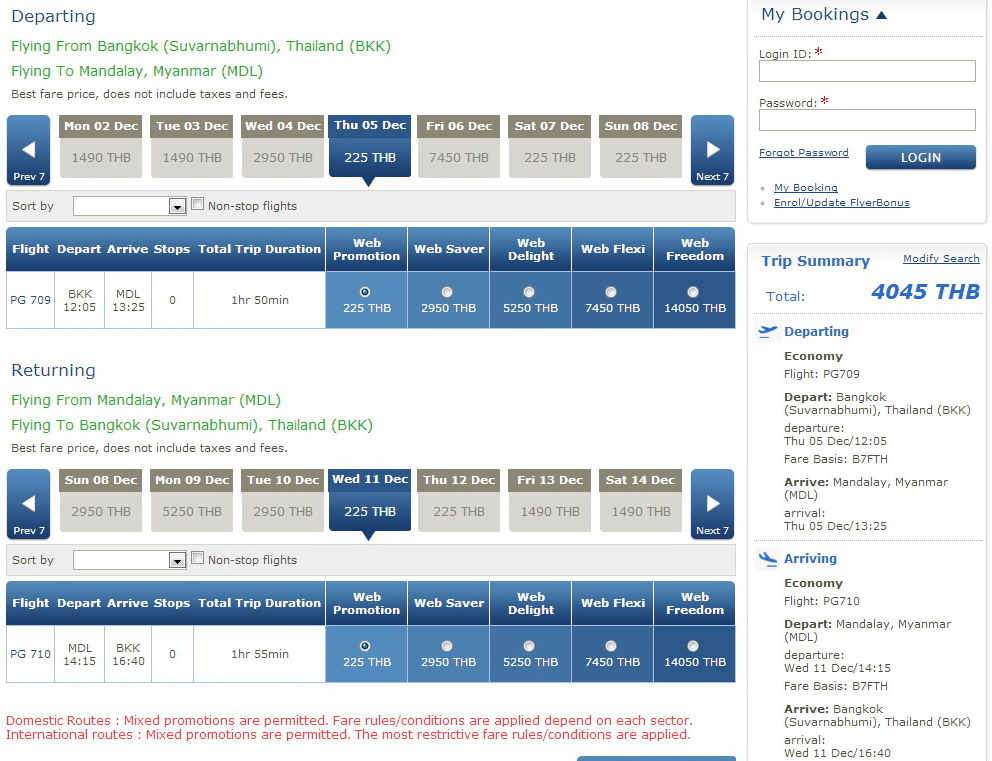Click the Modify Search link
This screenshot has width=992, height=761.
click(x=940, y=259)
